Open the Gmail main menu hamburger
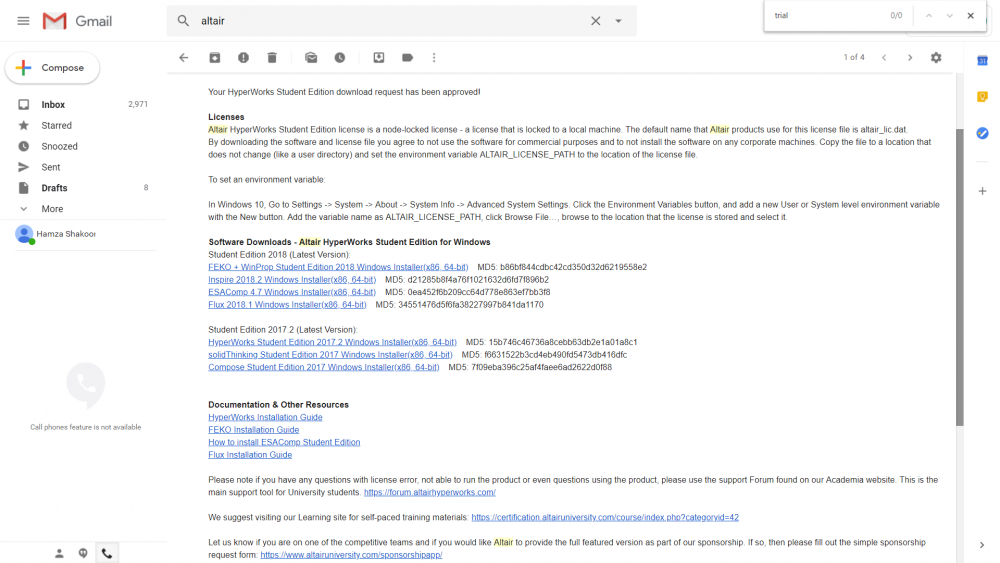1000x563 pixels. point(23,21)
